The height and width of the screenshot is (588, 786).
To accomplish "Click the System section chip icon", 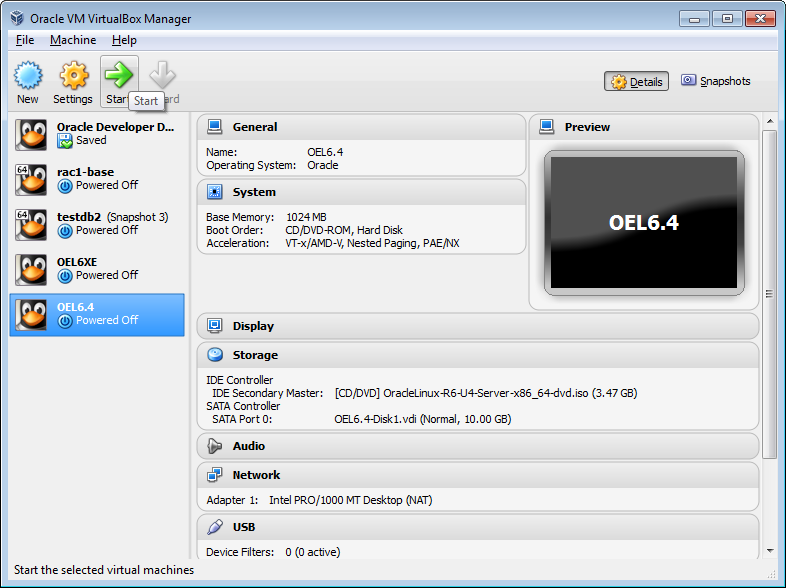I will pos(215,192).
